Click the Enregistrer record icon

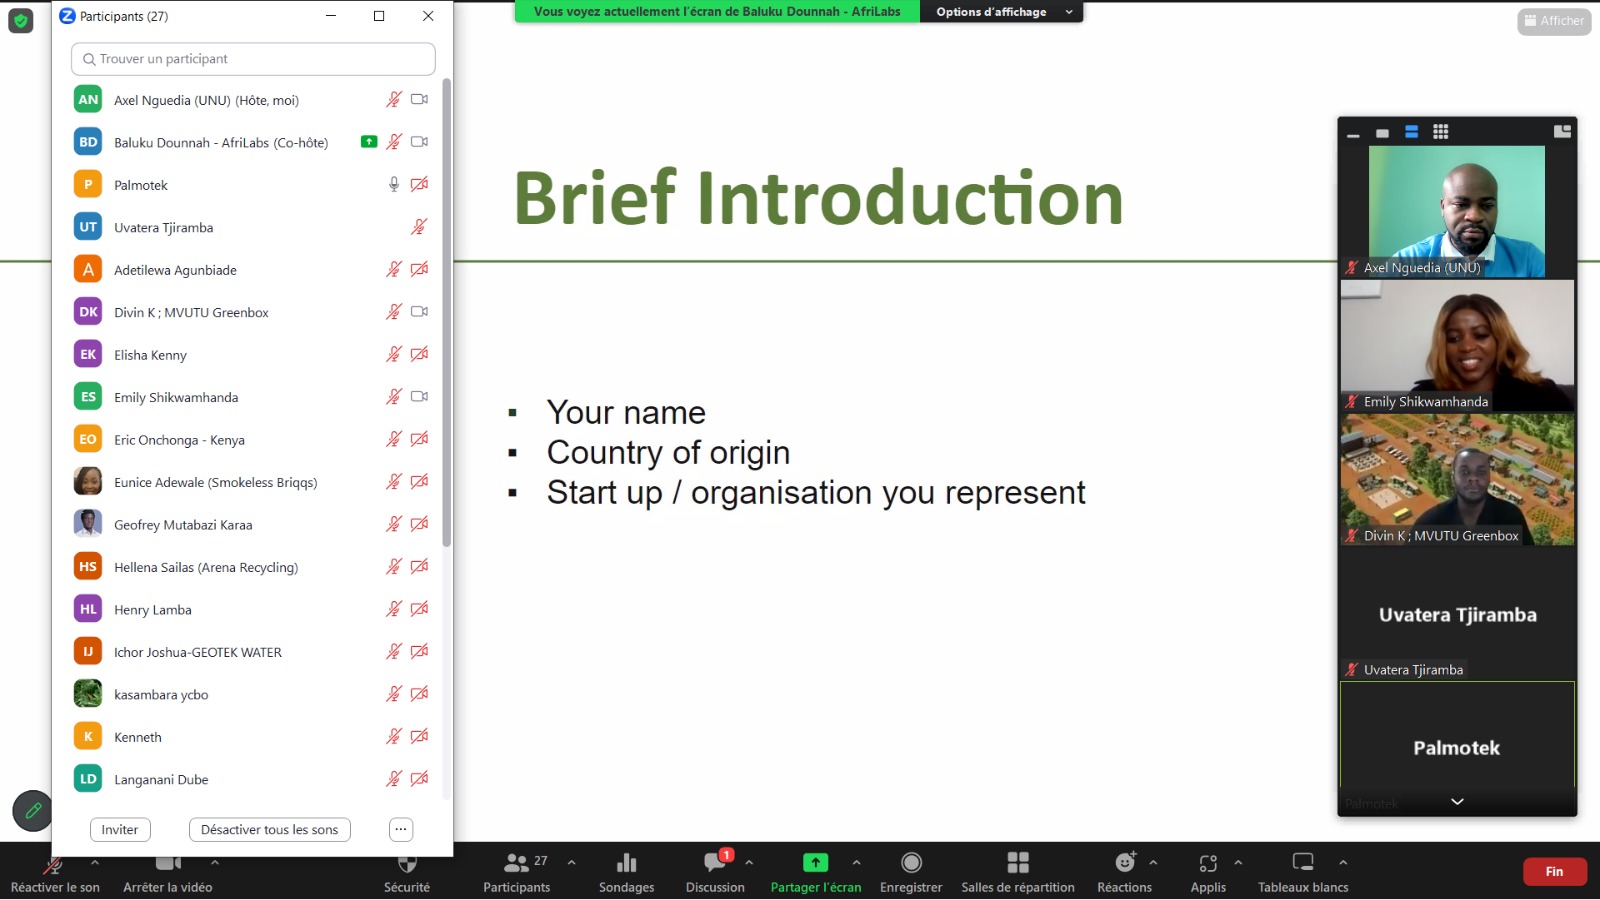[911, 863]
